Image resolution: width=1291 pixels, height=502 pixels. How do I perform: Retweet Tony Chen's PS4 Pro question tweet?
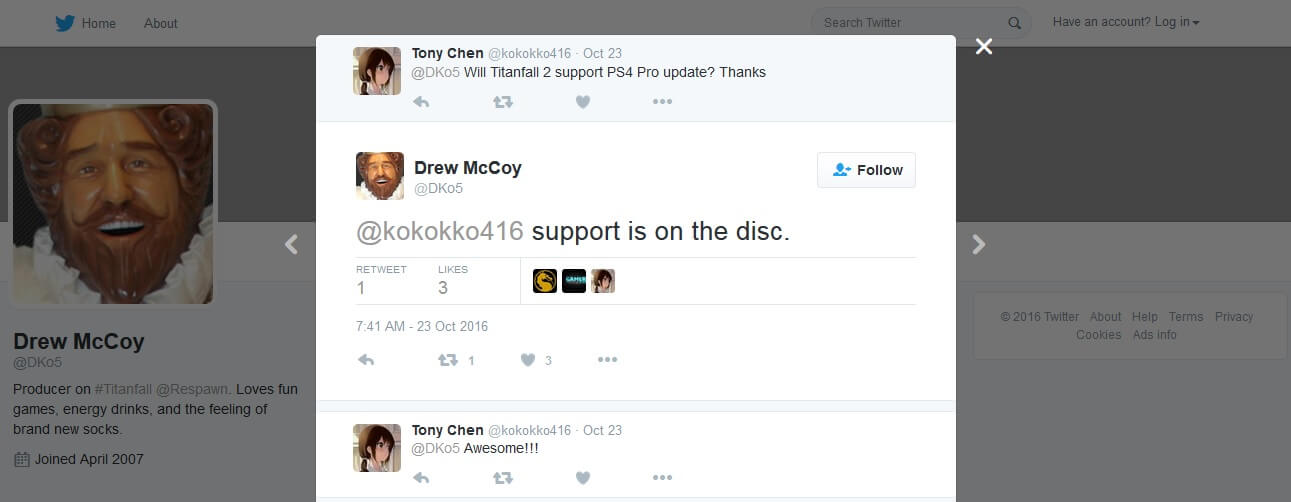pos(503,101)
